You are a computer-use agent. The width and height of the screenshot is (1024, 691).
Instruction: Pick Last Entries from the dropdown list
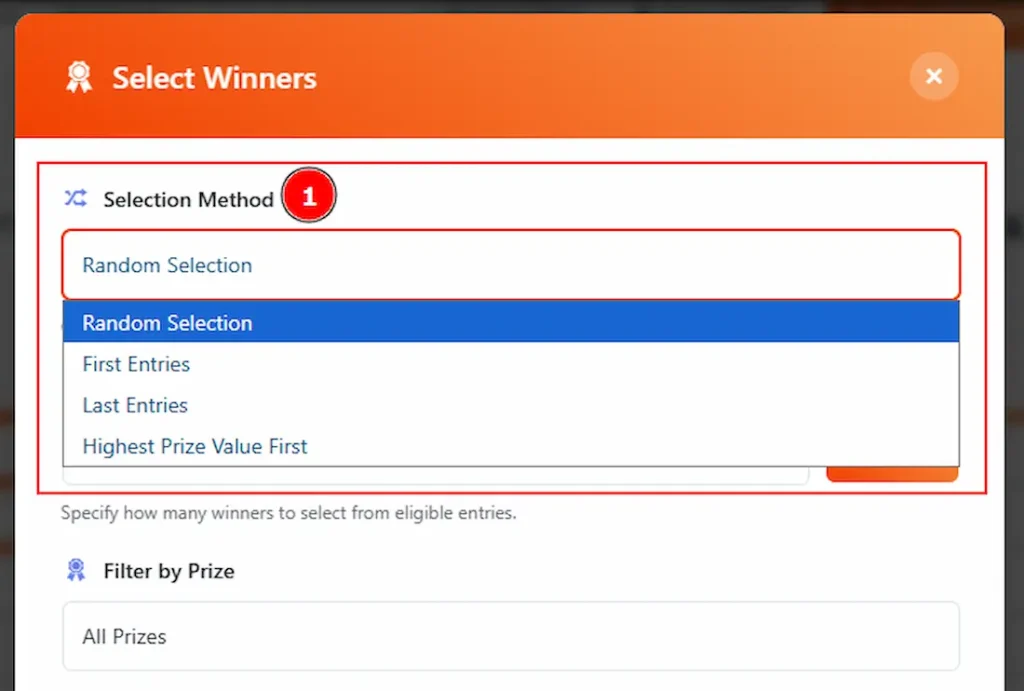[134, 405]
